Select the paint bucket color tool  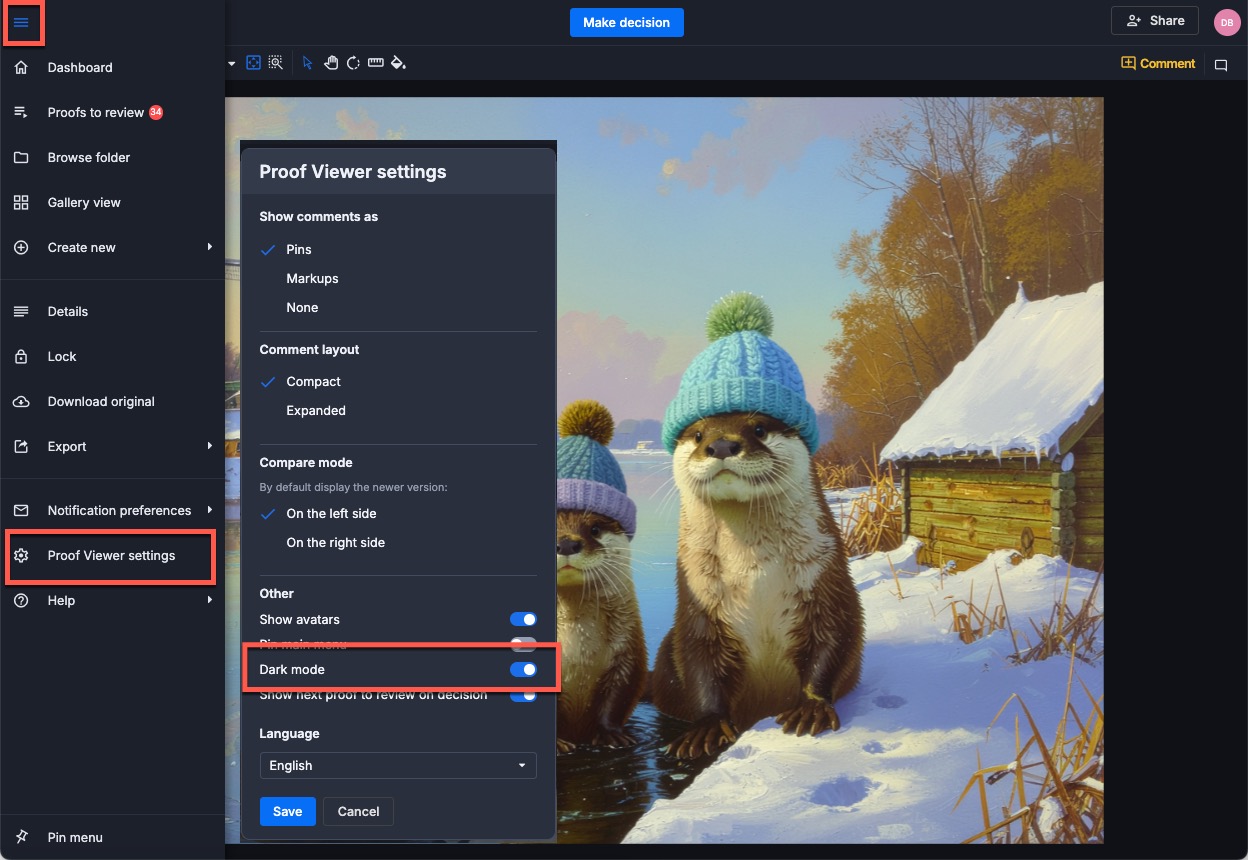(x=398, y=63)
